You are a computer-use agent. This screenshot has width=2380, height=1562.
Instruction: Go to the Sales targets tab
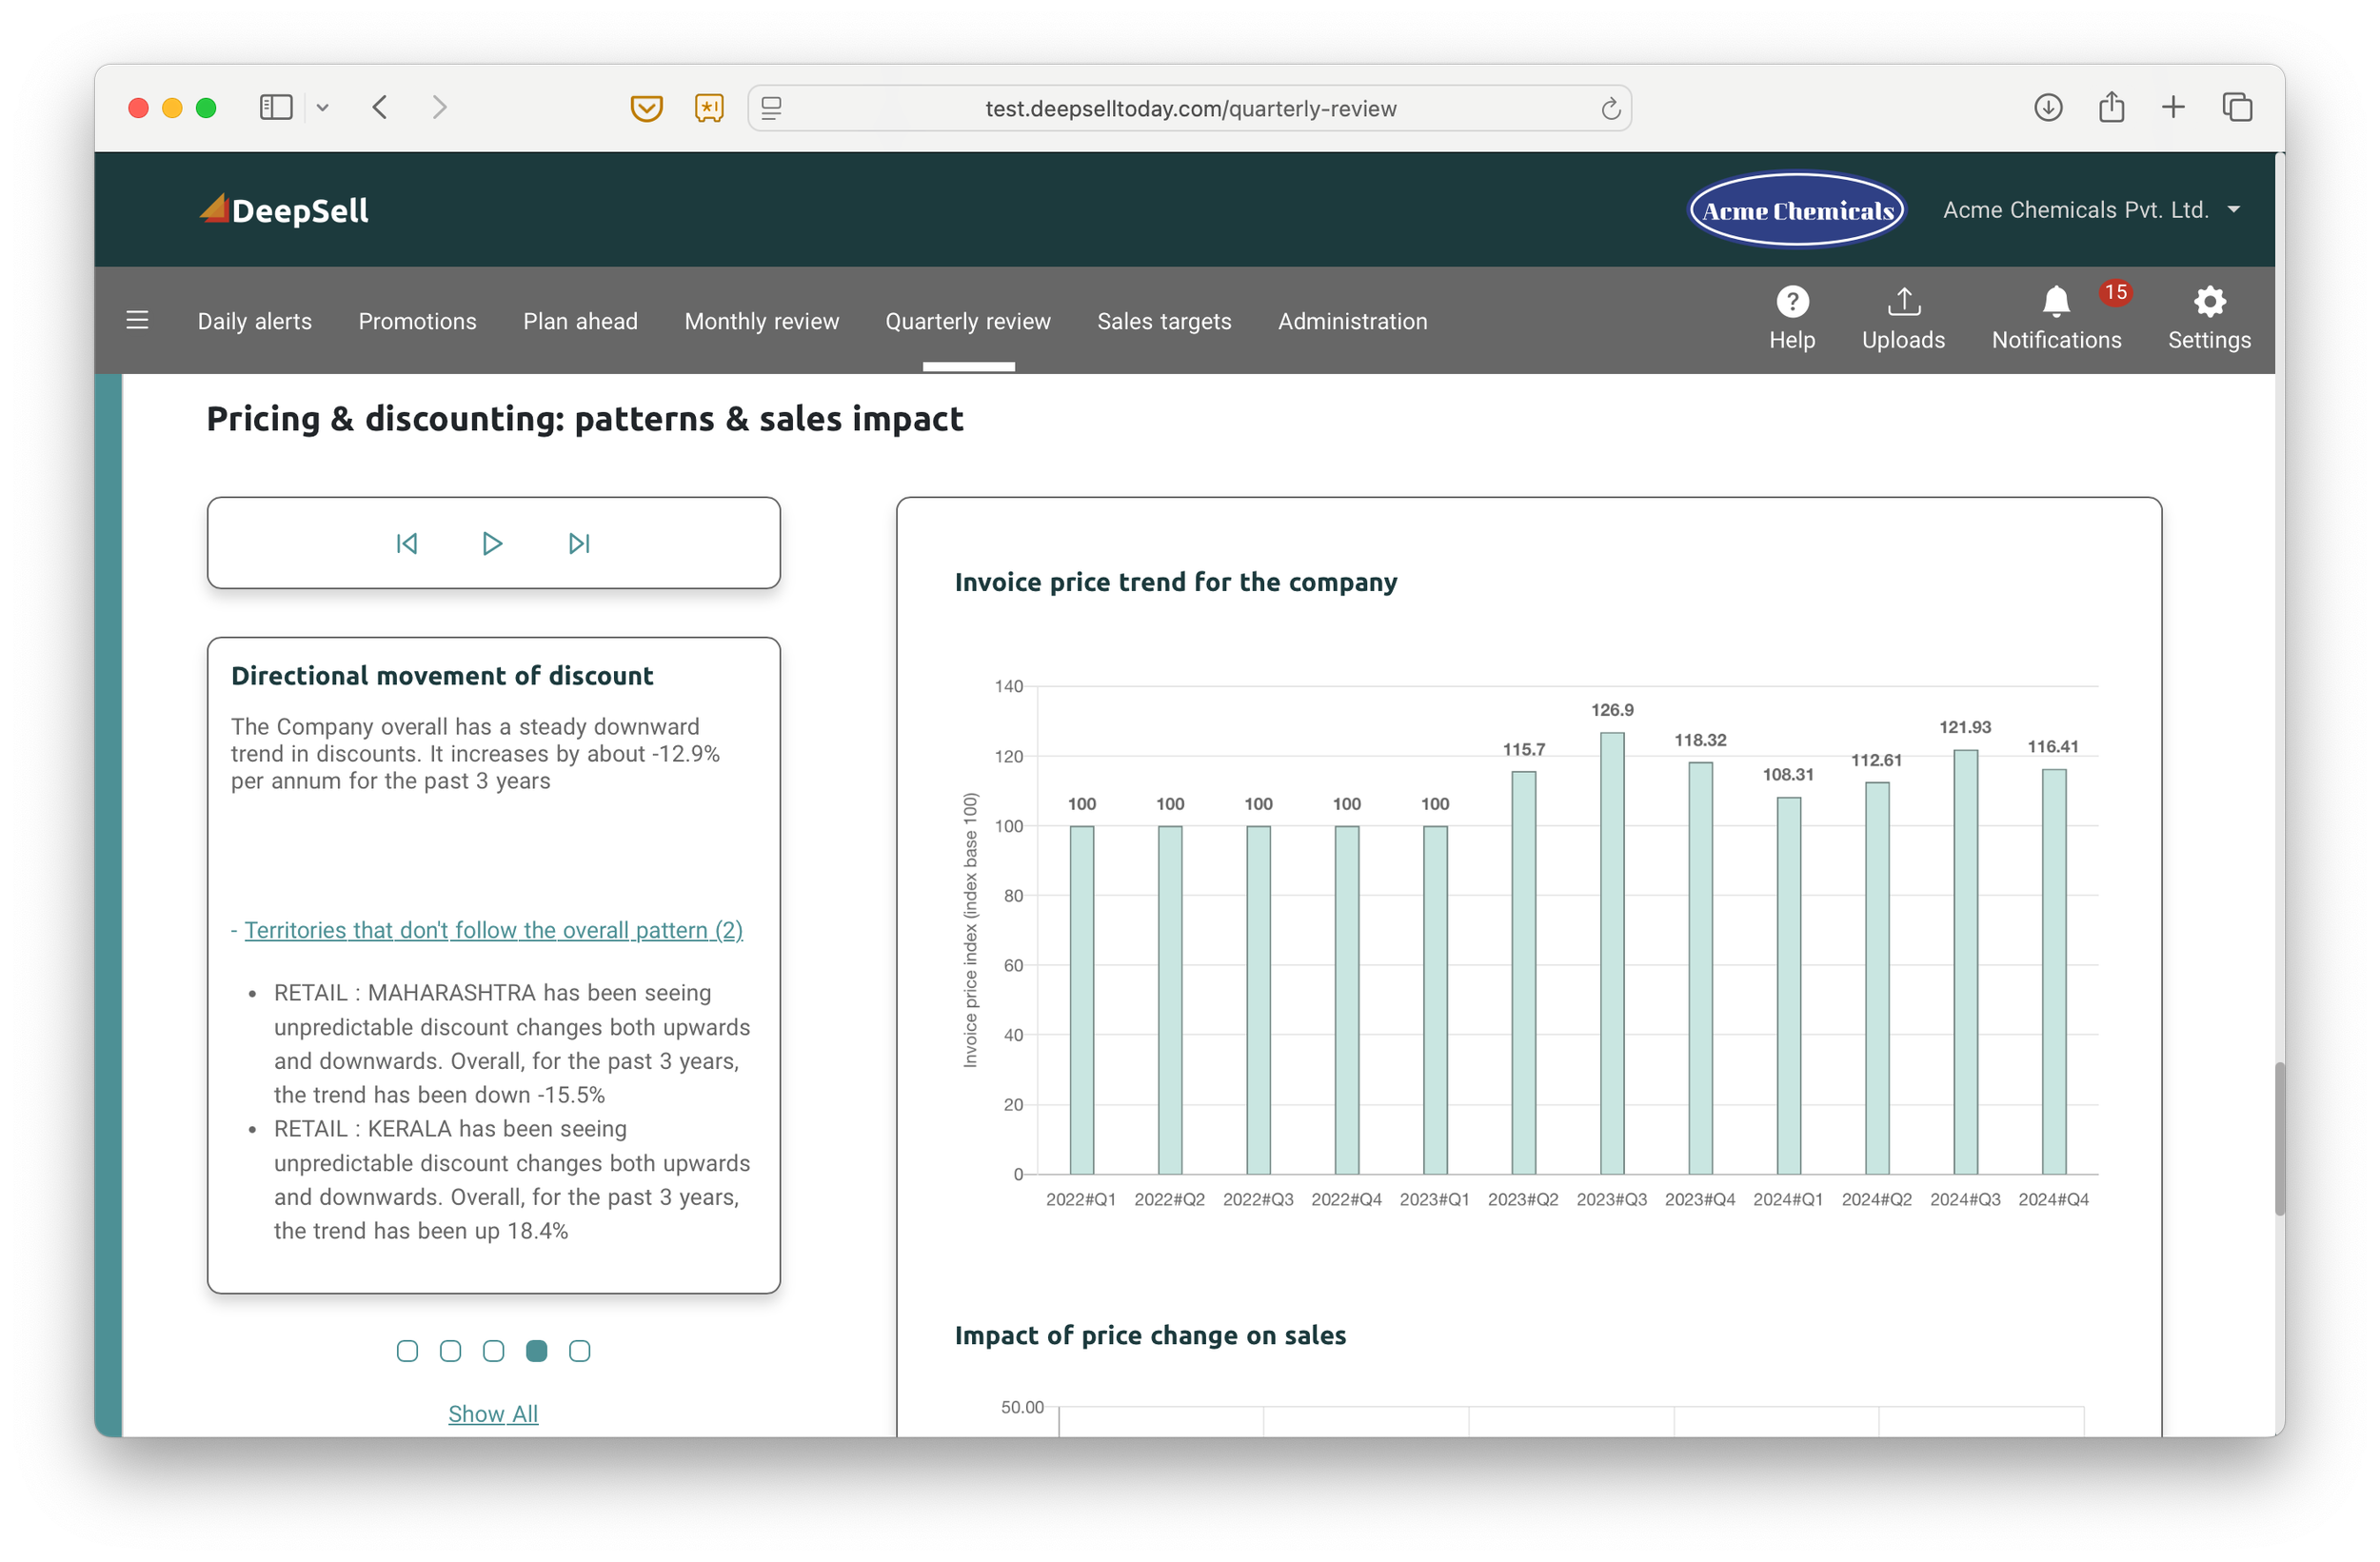[x=1163, y=321]
